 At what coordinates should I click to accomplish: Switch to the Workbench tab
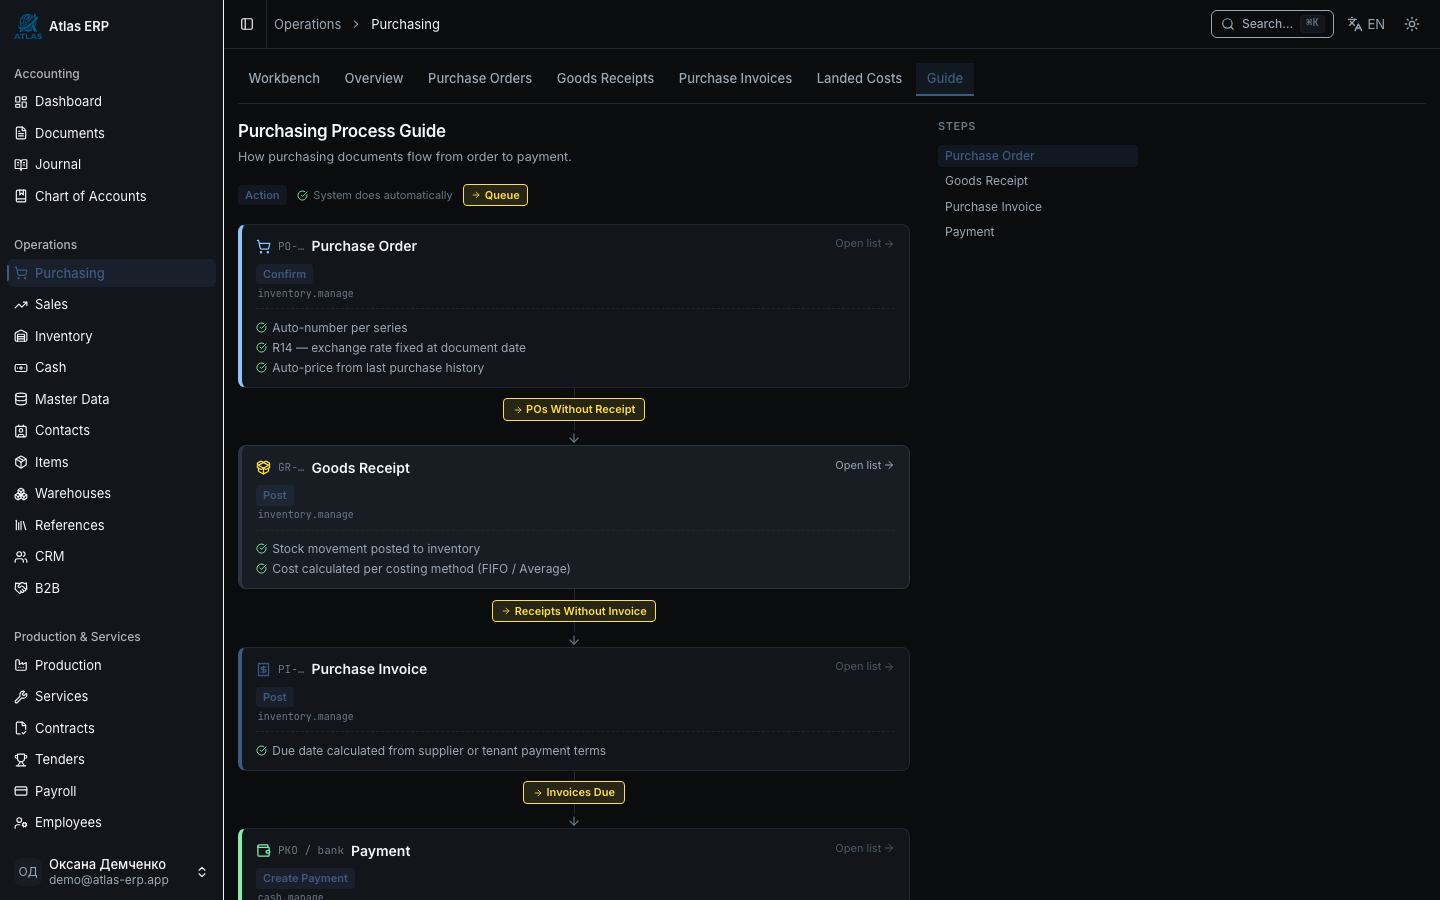[284, 78]
